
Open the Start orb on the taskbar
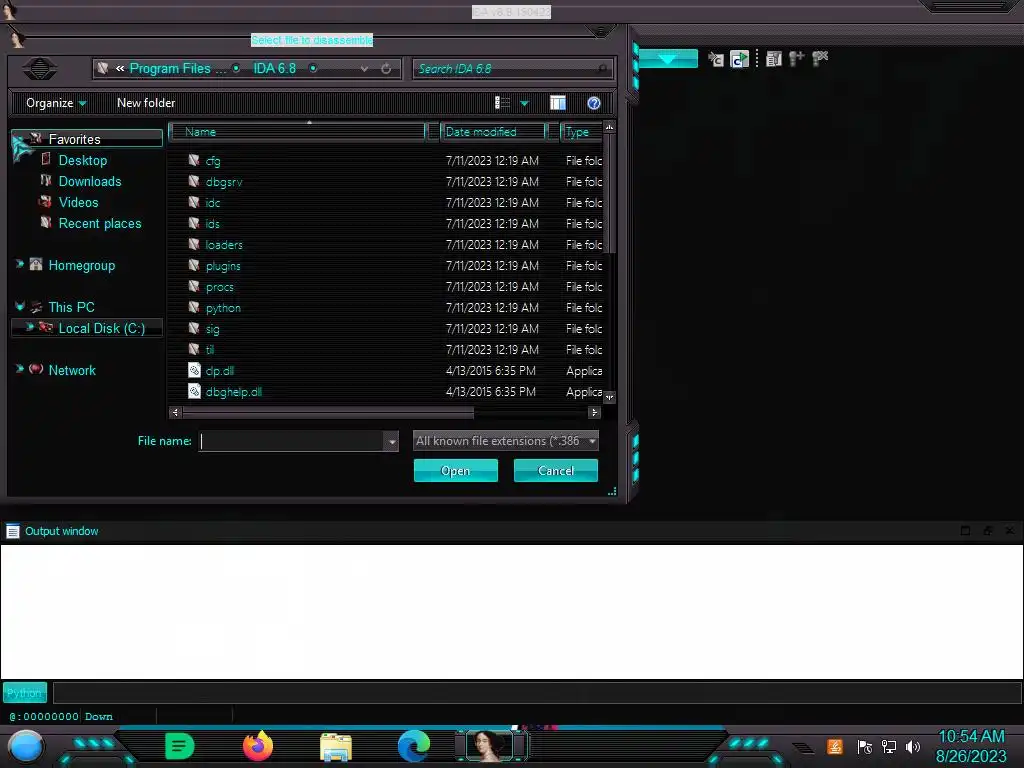26,747
